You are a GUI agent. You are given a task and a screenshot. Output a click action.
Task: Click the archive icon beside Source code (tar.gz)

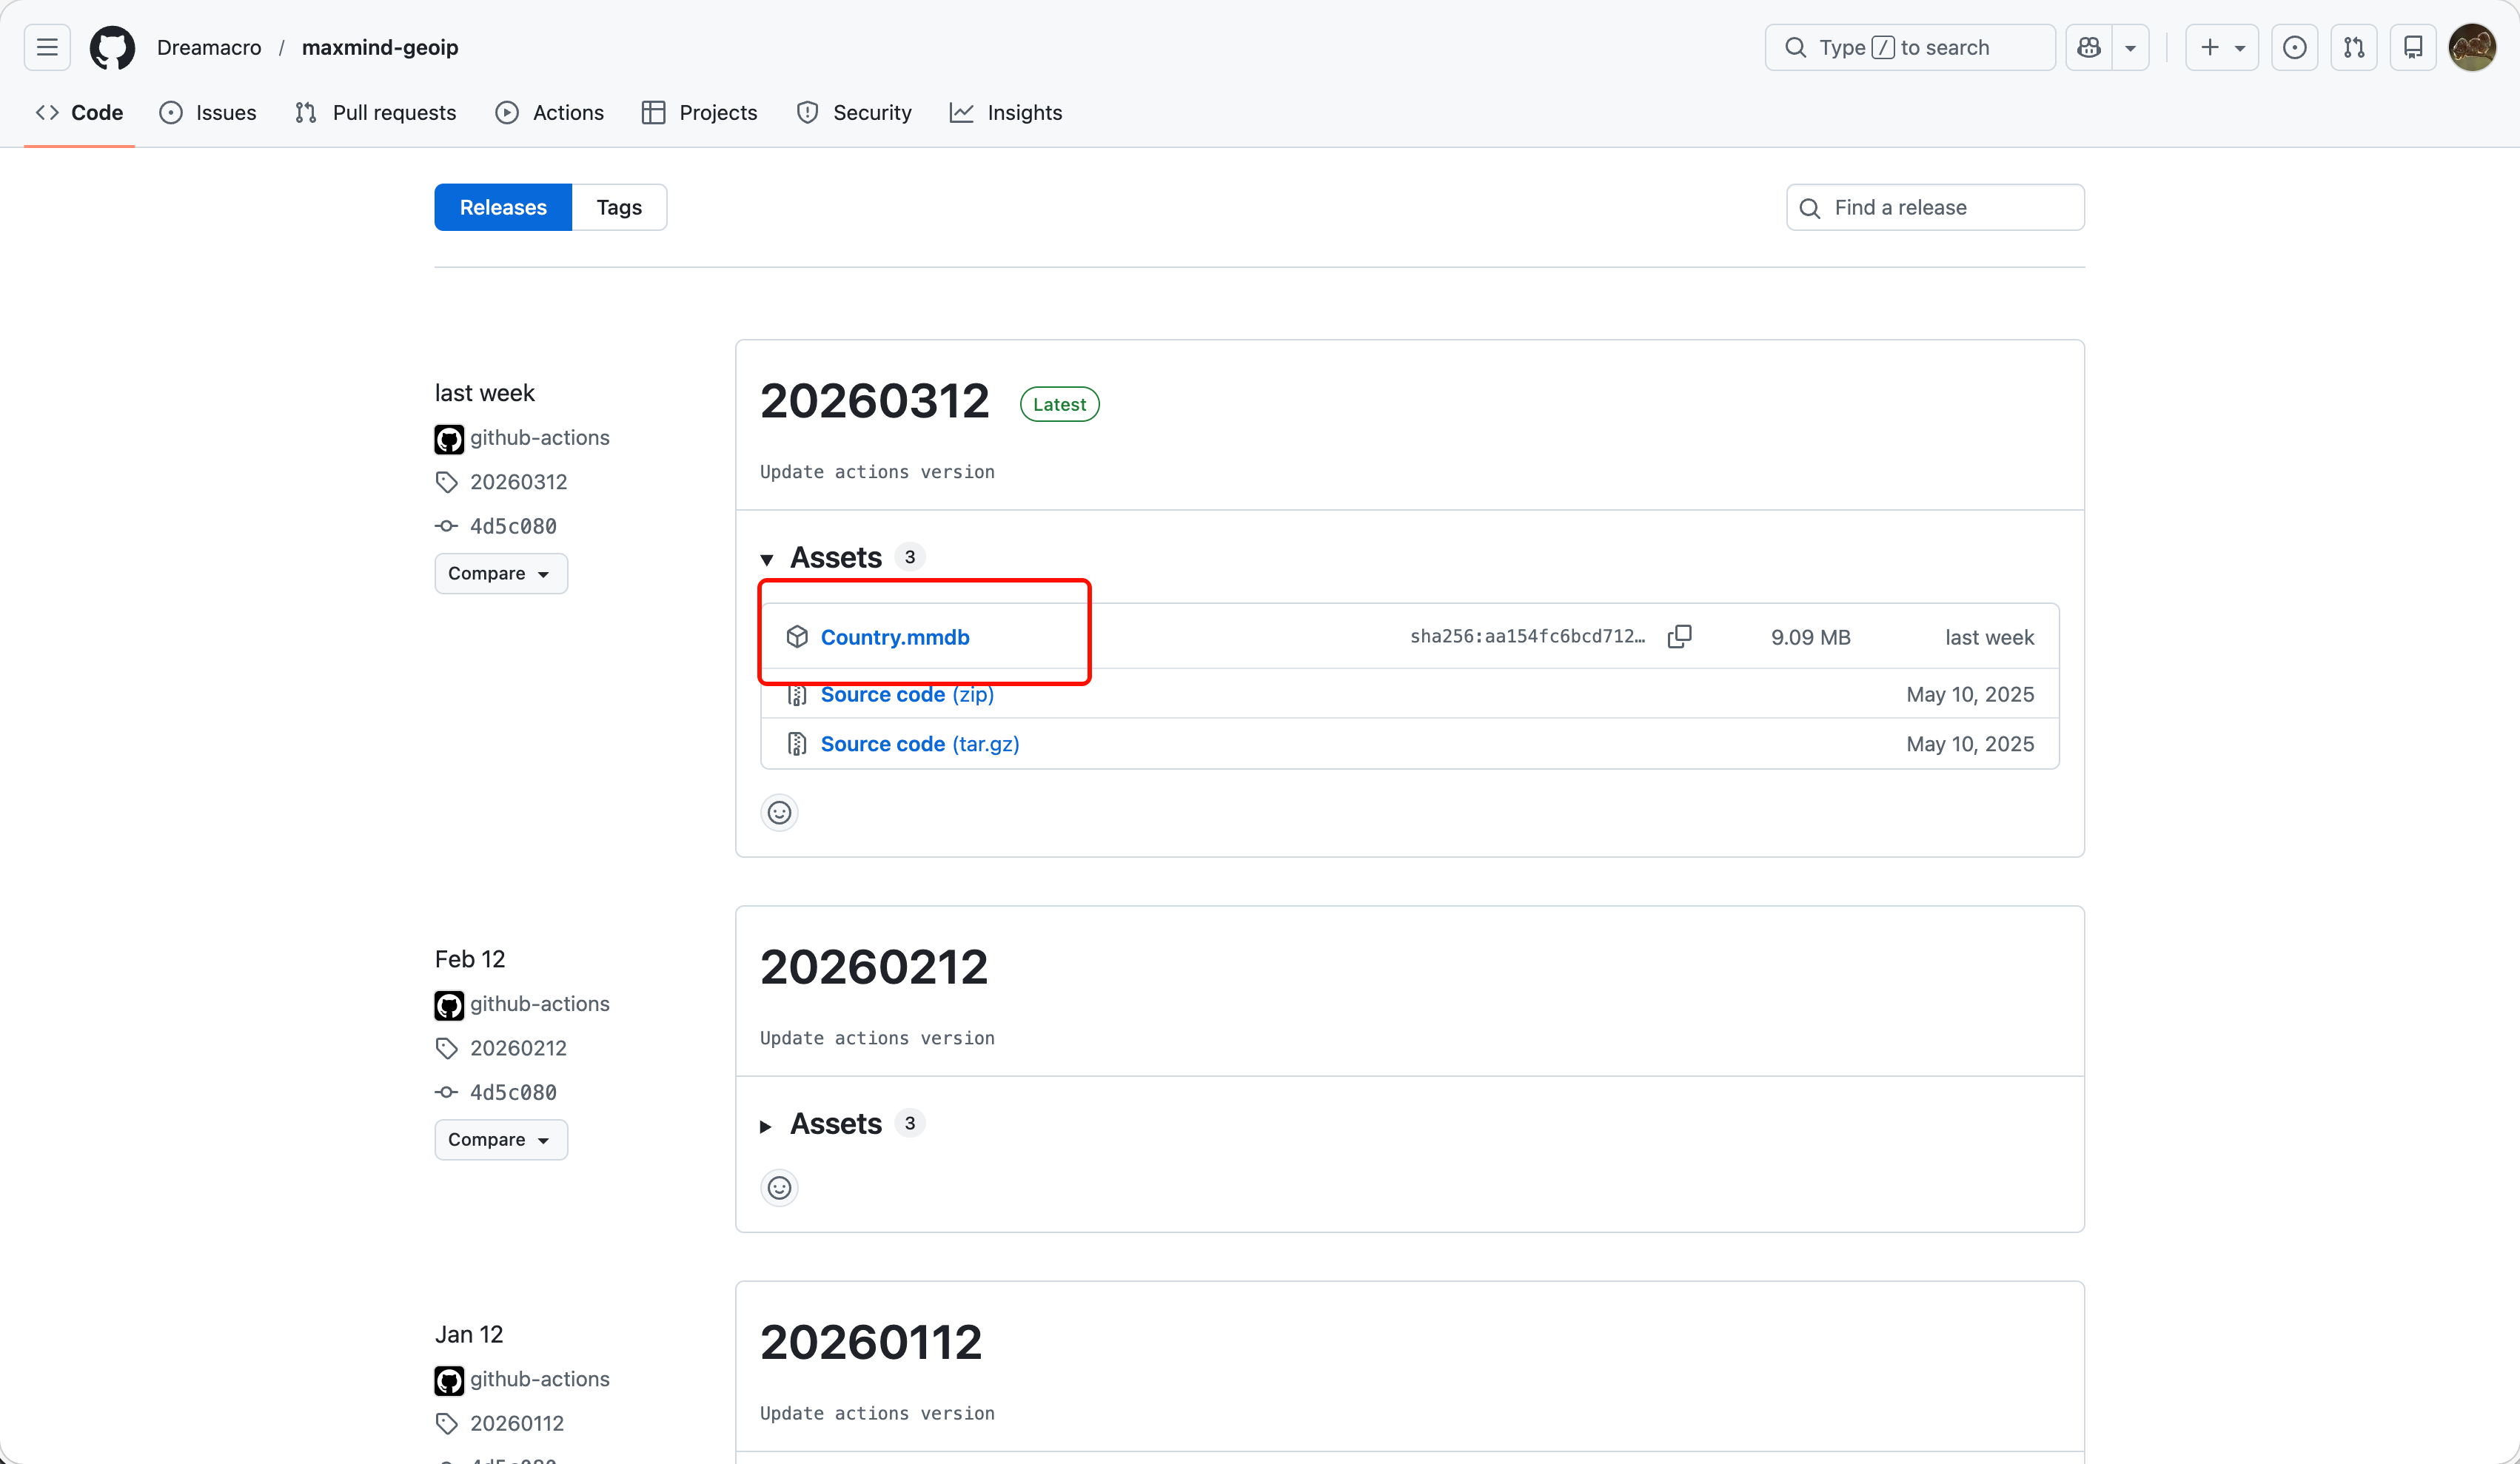tap(797, 744)
